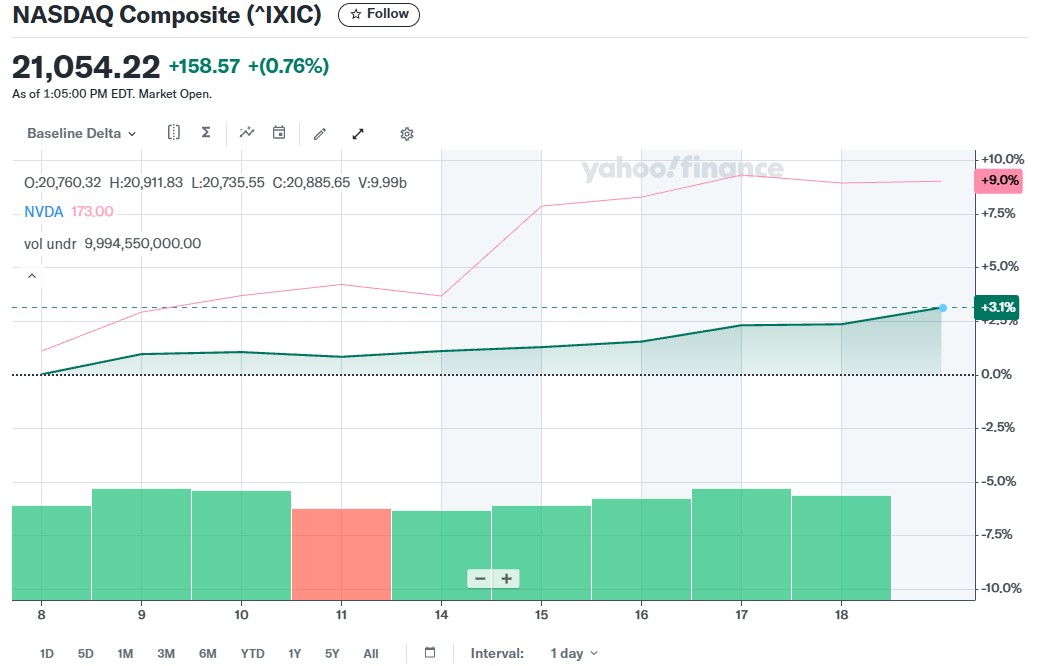The width and height of the screenshot is (1037, 666).
Task: Select the 5D range
Action: (85, 653)
